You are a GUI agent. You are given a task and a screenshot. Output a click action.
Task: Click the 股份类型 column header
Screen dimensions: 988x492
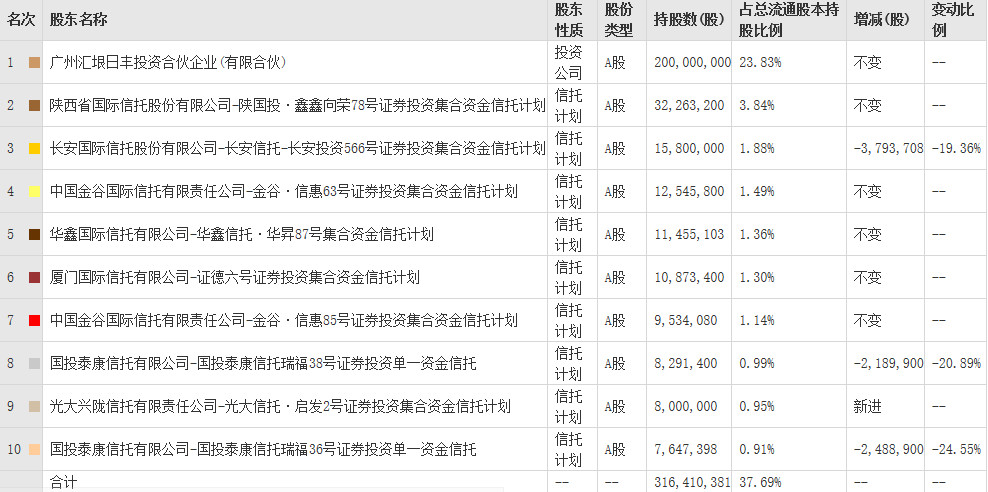coord(618,20)
